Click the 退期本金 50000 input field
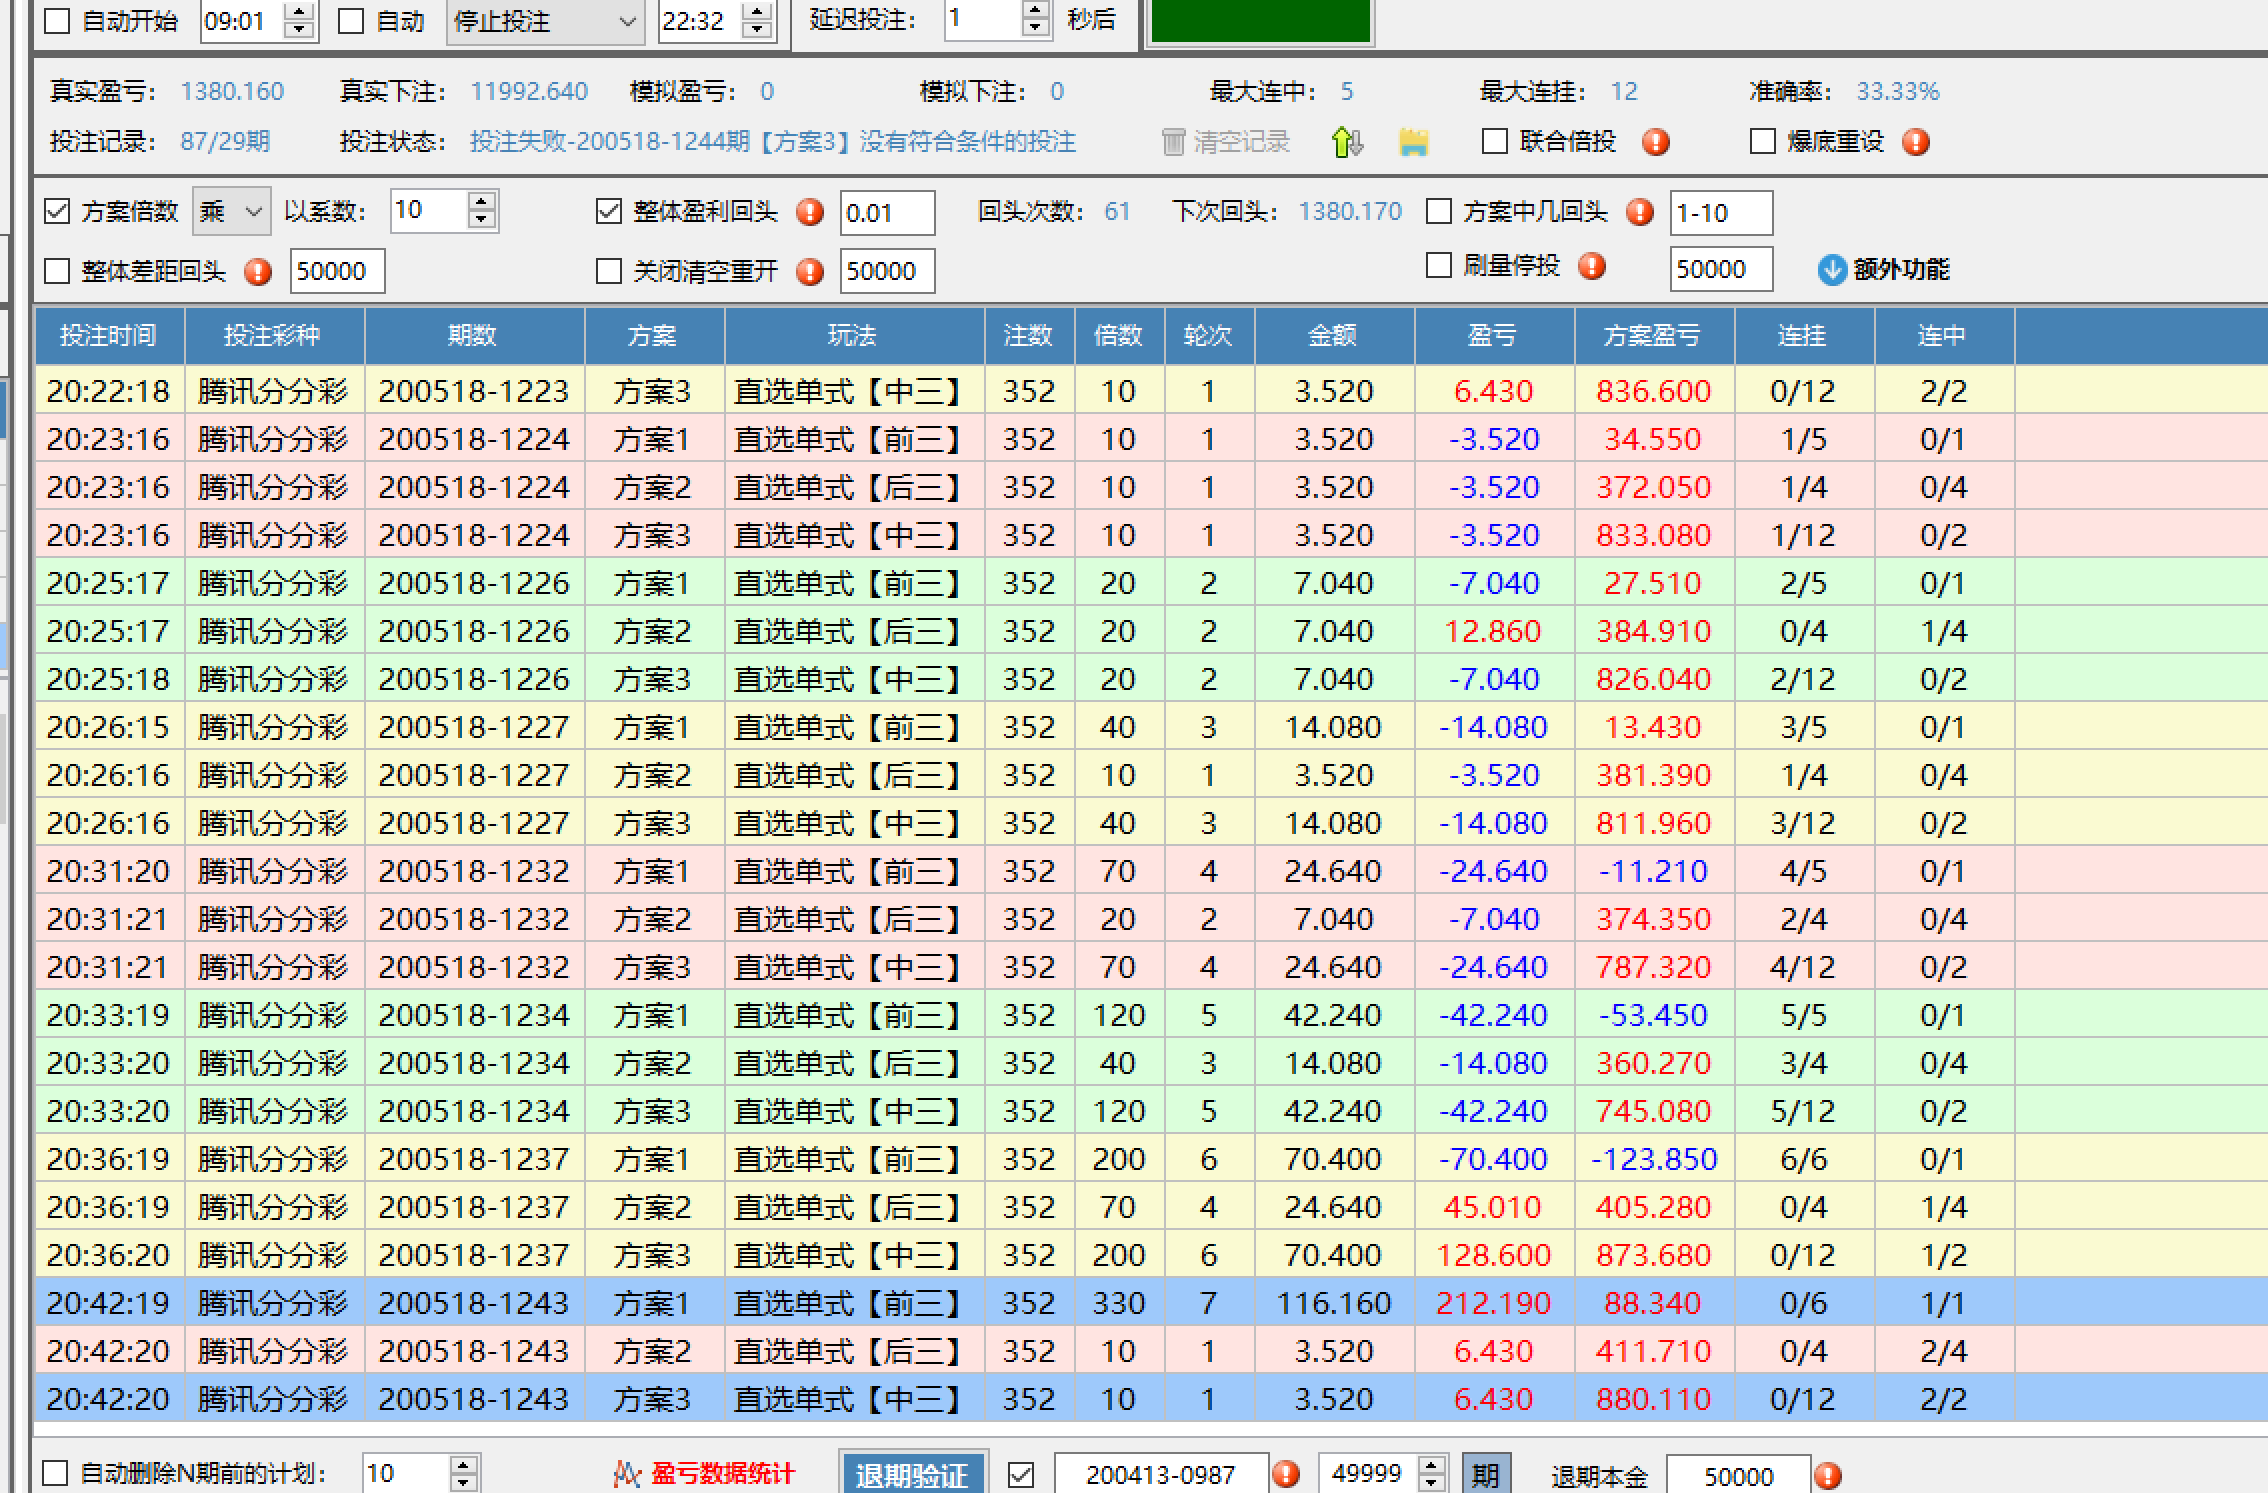 coord(1739,1476)
